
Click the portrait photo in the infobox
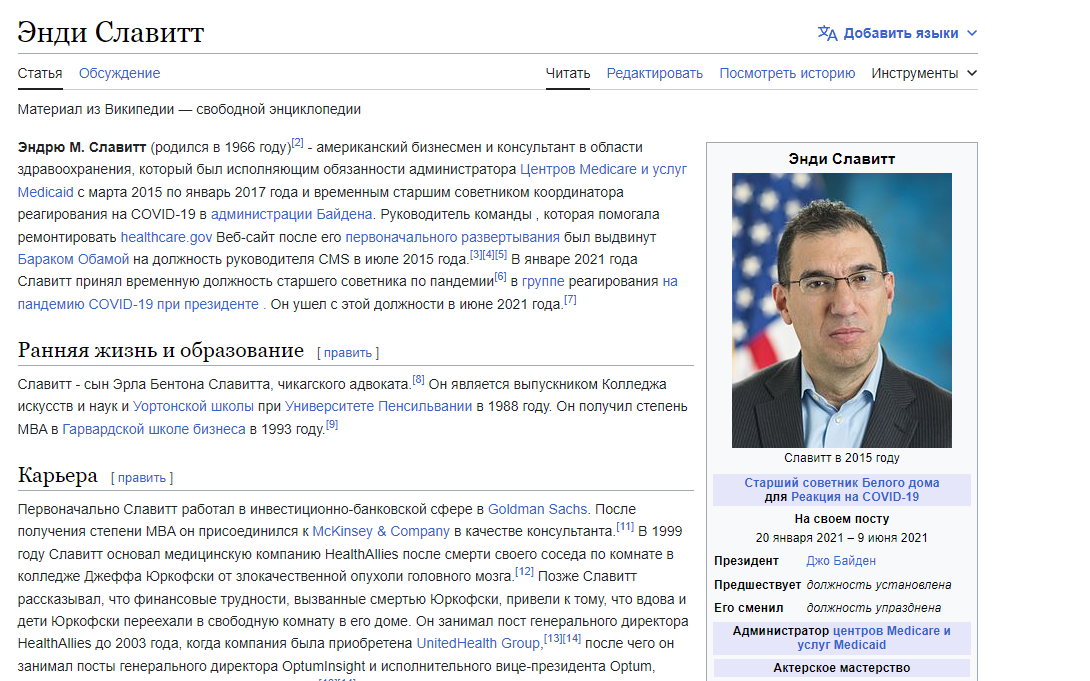tap(841, 310)
